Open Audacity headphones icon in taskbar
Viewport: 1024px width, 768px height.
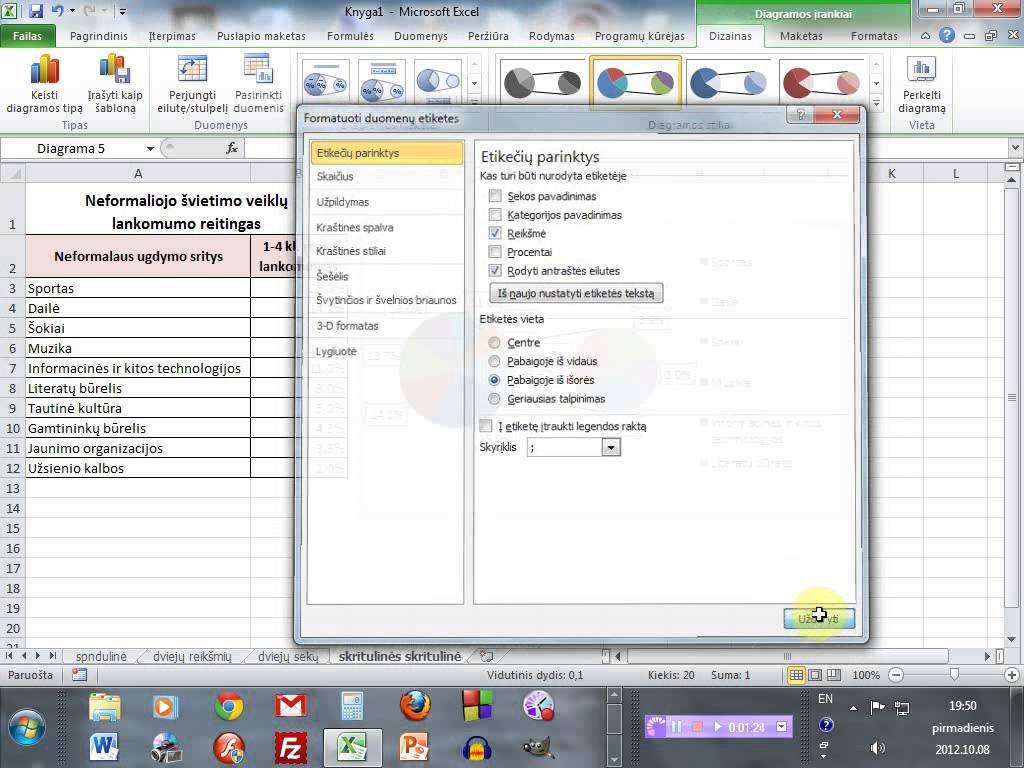click(x=477, y=748)
